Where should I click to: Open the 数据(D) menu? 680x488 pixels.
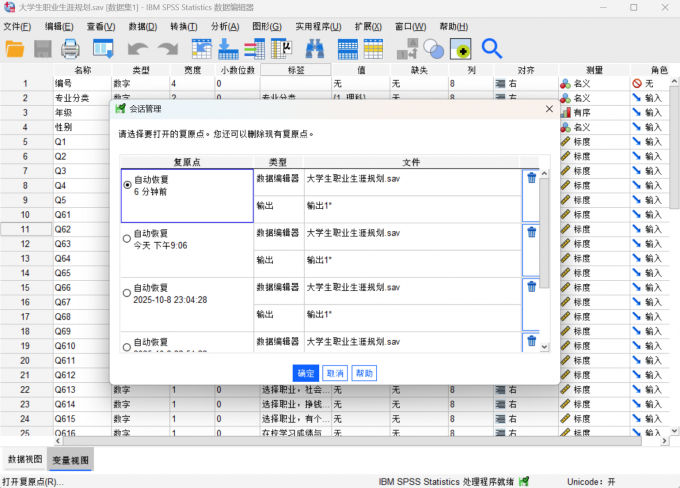[143, 26]
